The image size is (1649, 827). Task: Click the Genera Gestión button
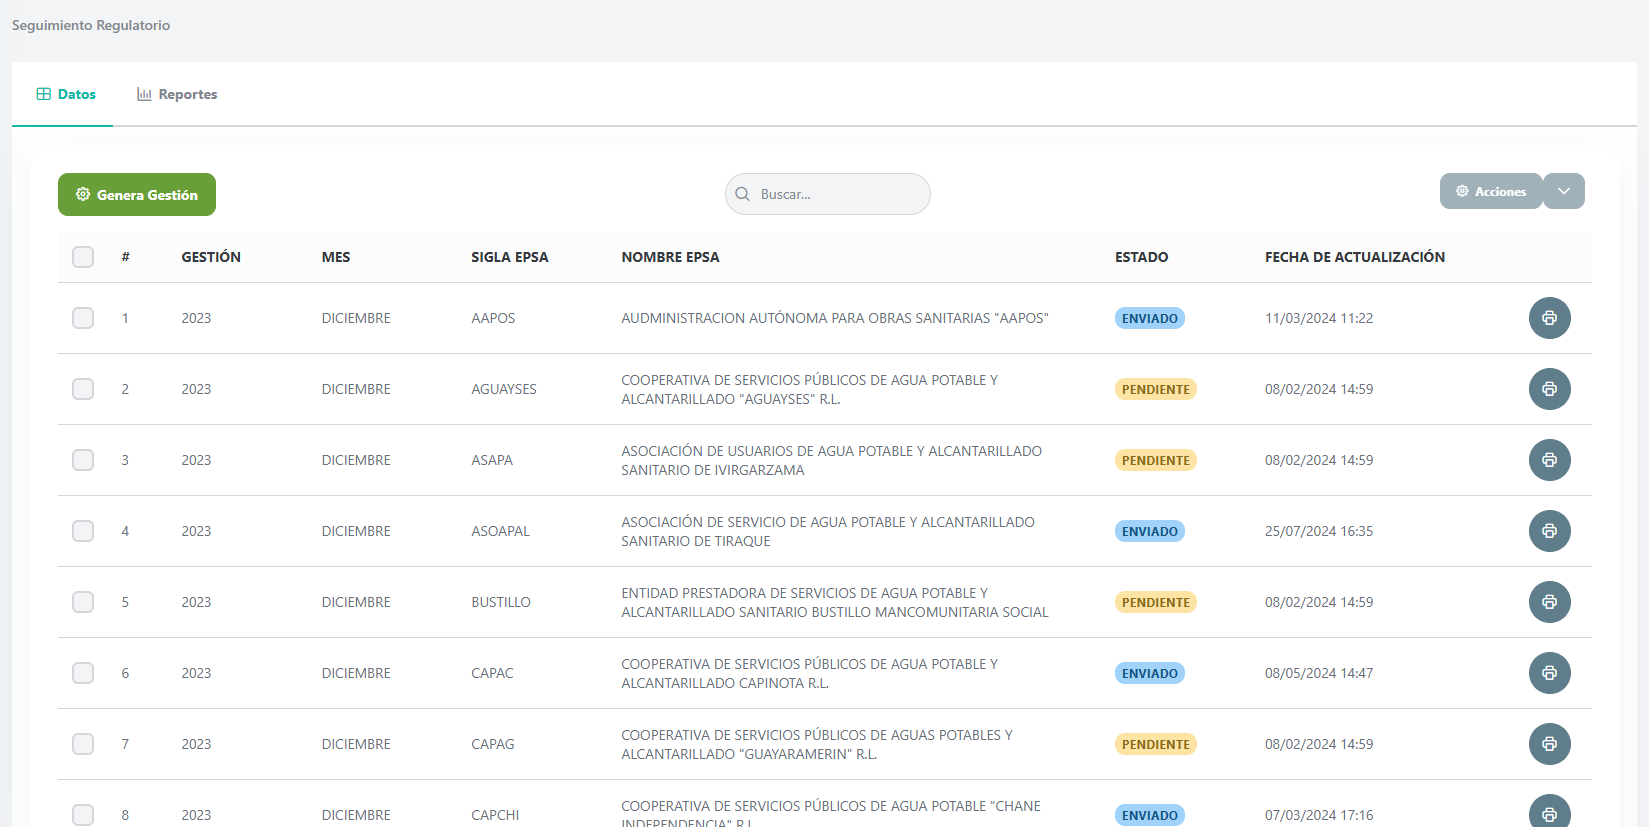coord(137,195)
